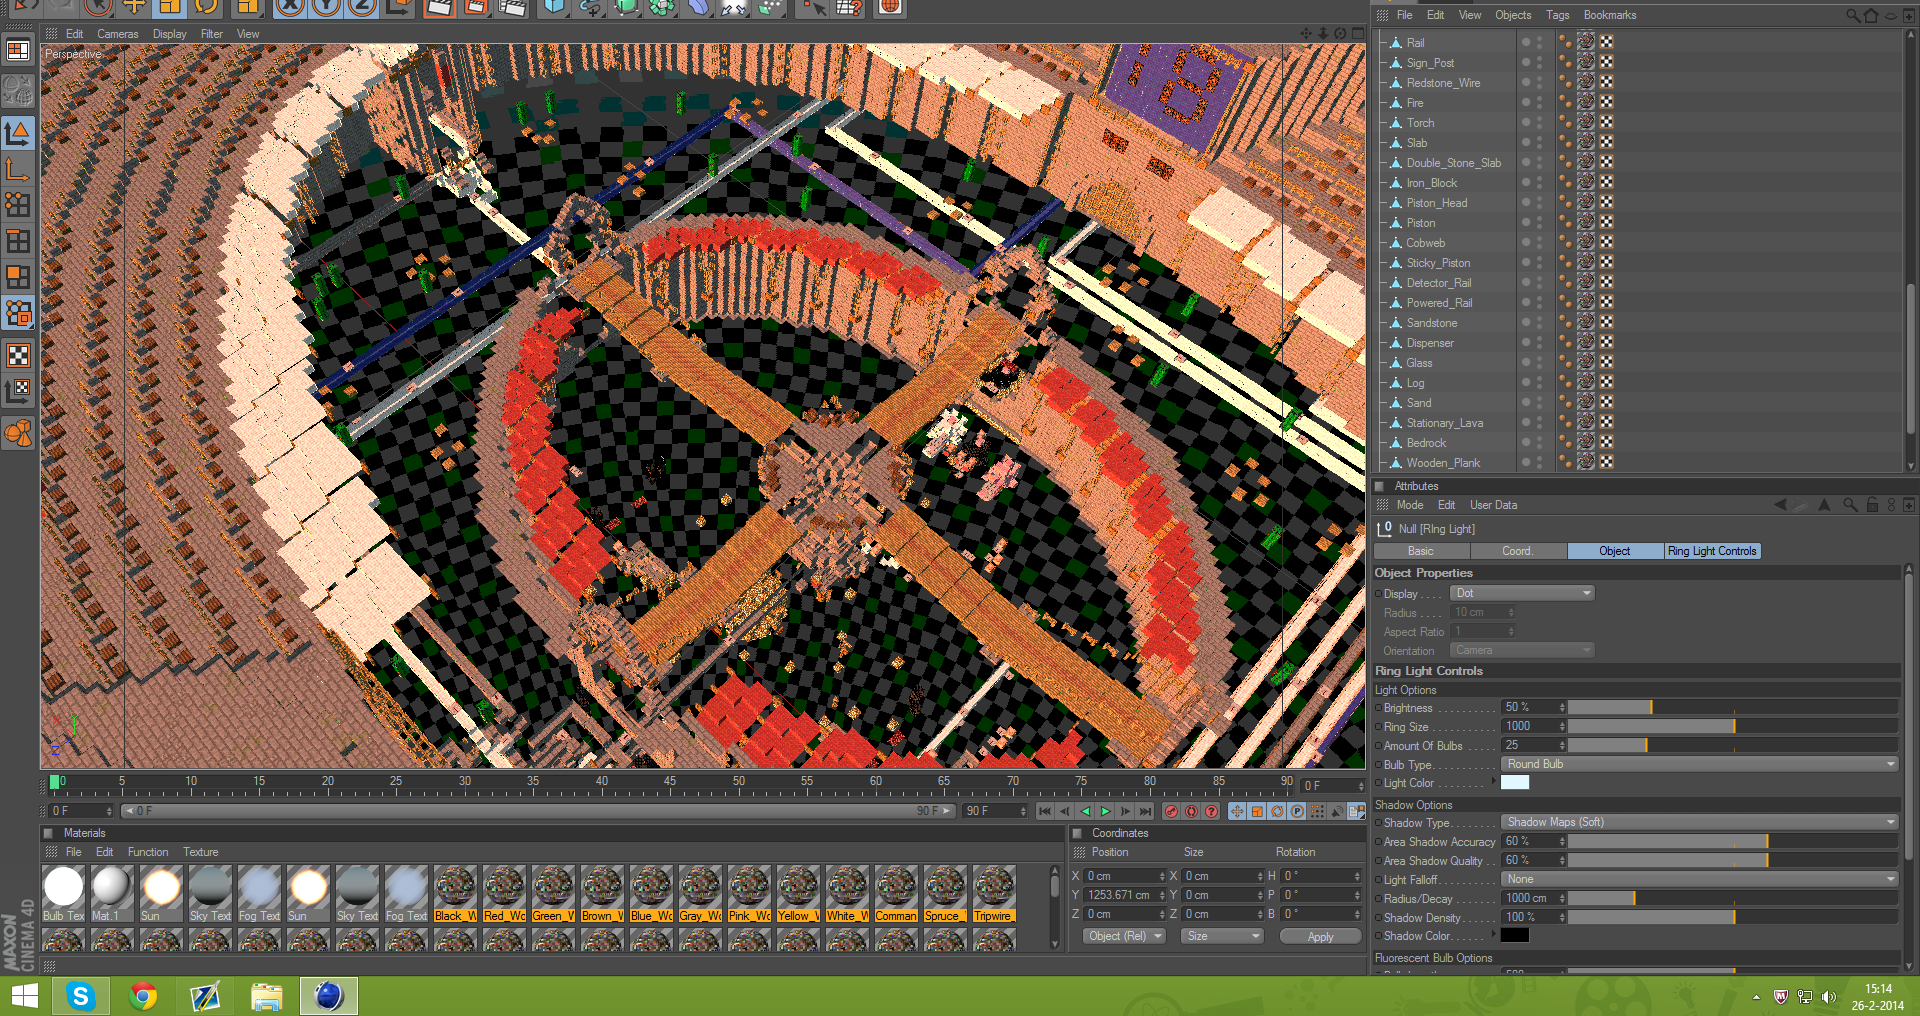The image size is (1920, 1016).
Task: Switch to the Ring Light Controls tab
Action: [x=1711, y=551]
